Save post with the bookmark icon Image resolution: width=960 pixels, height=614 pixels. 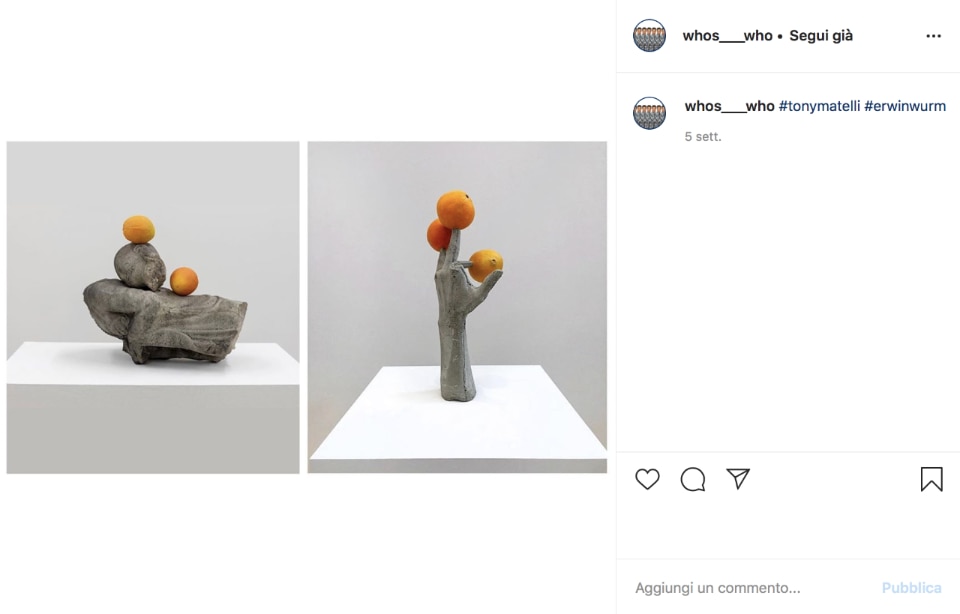point(931,479)
